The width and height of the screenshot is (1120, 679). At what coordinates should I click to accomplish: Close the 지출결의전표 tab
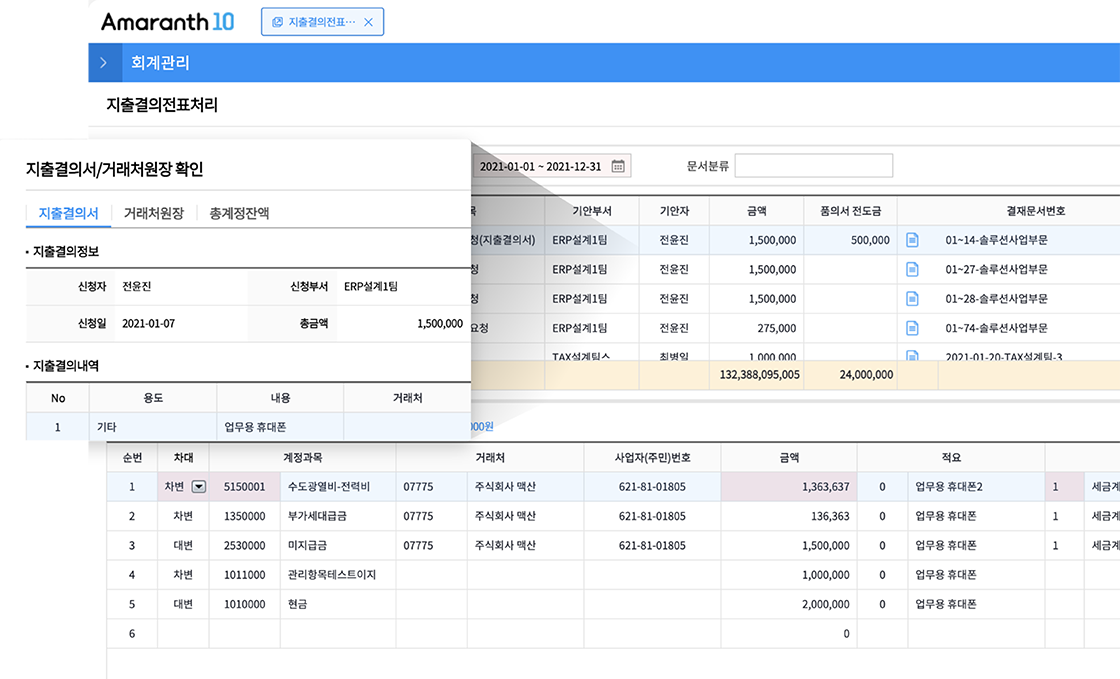click(369, 22)
